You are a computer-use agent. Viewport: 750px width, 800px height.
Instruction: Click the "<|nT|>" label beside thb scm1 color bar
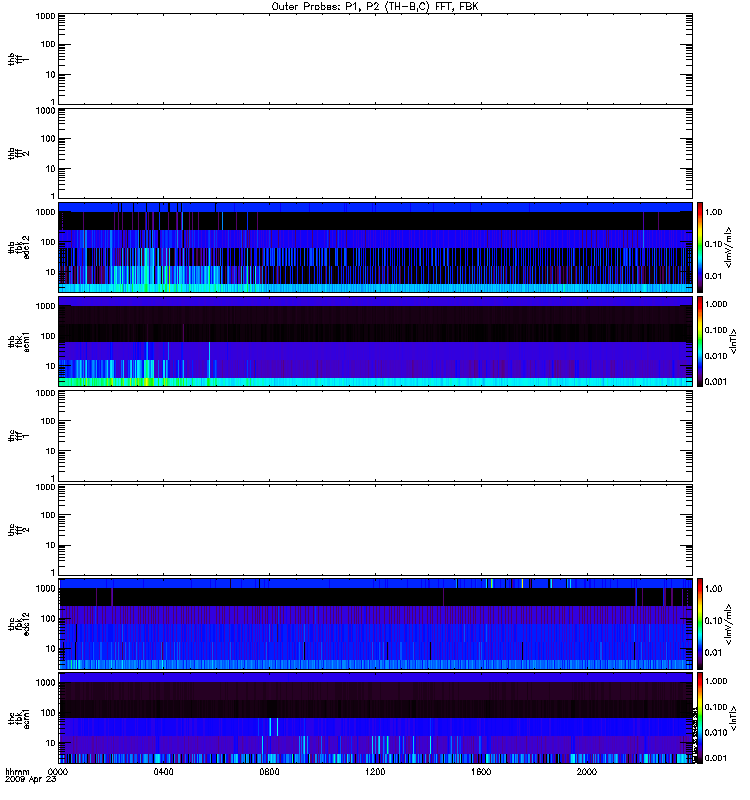click(733, 341)
